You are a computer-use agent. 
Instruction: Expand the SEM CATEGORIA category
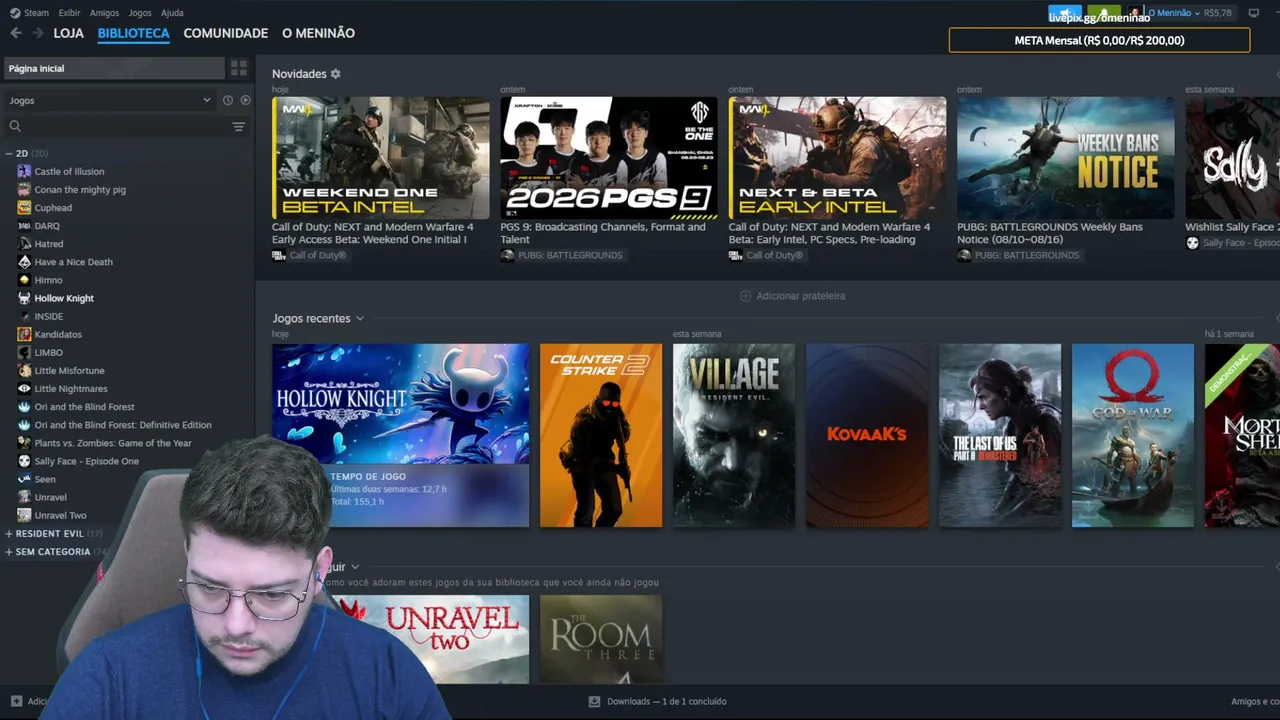point(9,552)
